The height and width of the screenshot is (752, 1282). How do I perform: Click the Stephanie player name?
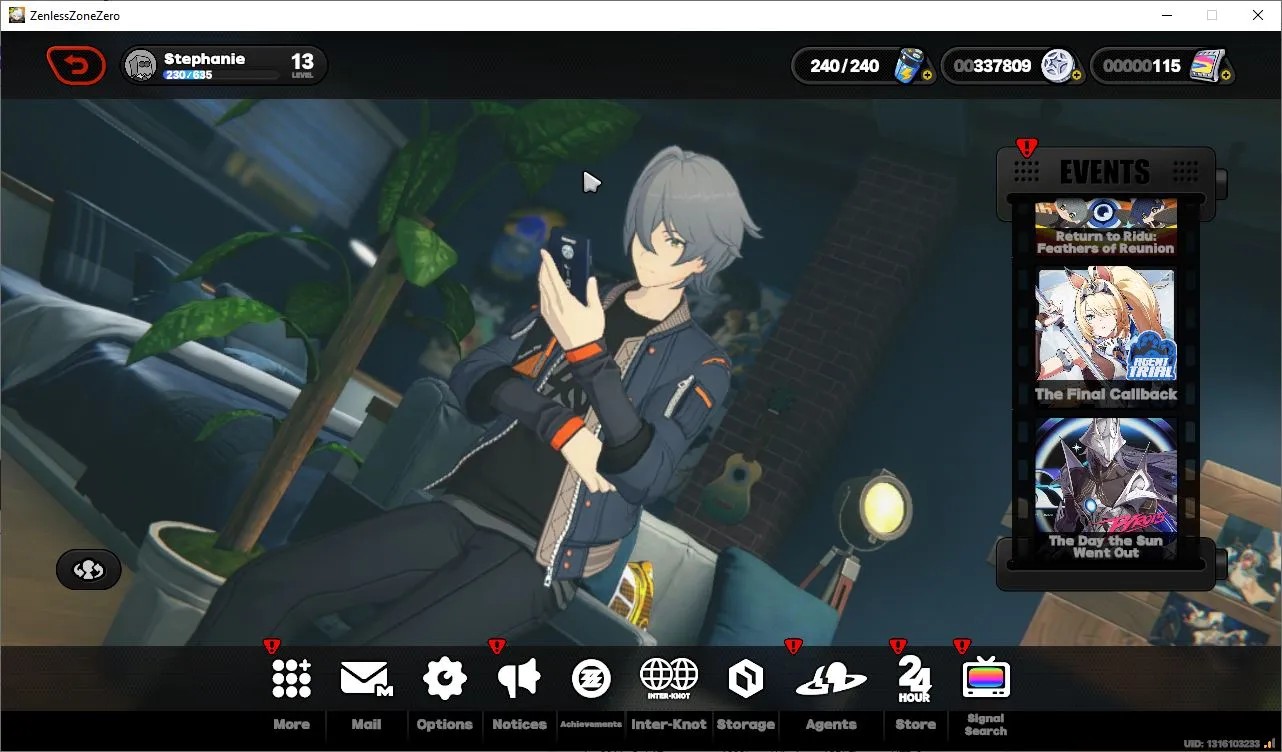[204, 59]
